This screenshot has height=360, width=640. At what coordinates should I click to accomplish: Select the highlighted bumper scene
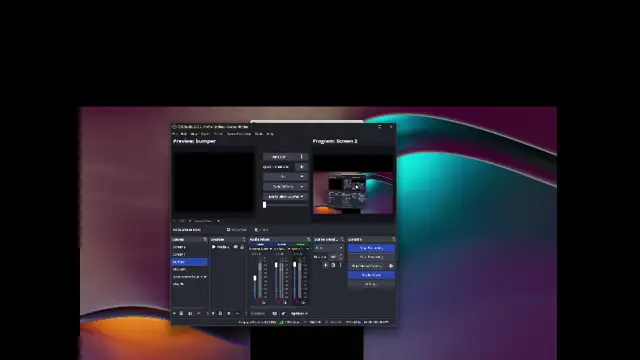click(x=189, y=262)
